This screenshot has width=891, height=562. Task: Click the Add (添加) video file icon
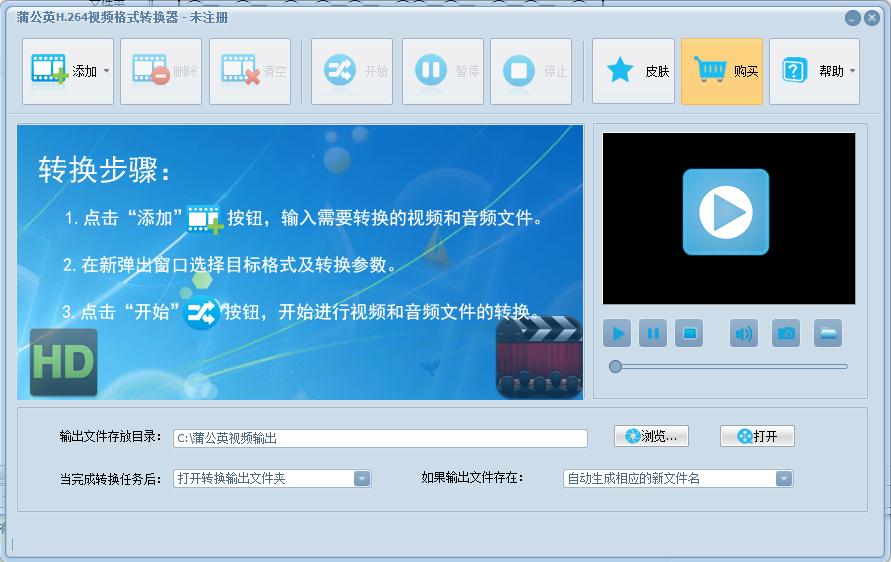pyautogui.click(x=50, y=70)
